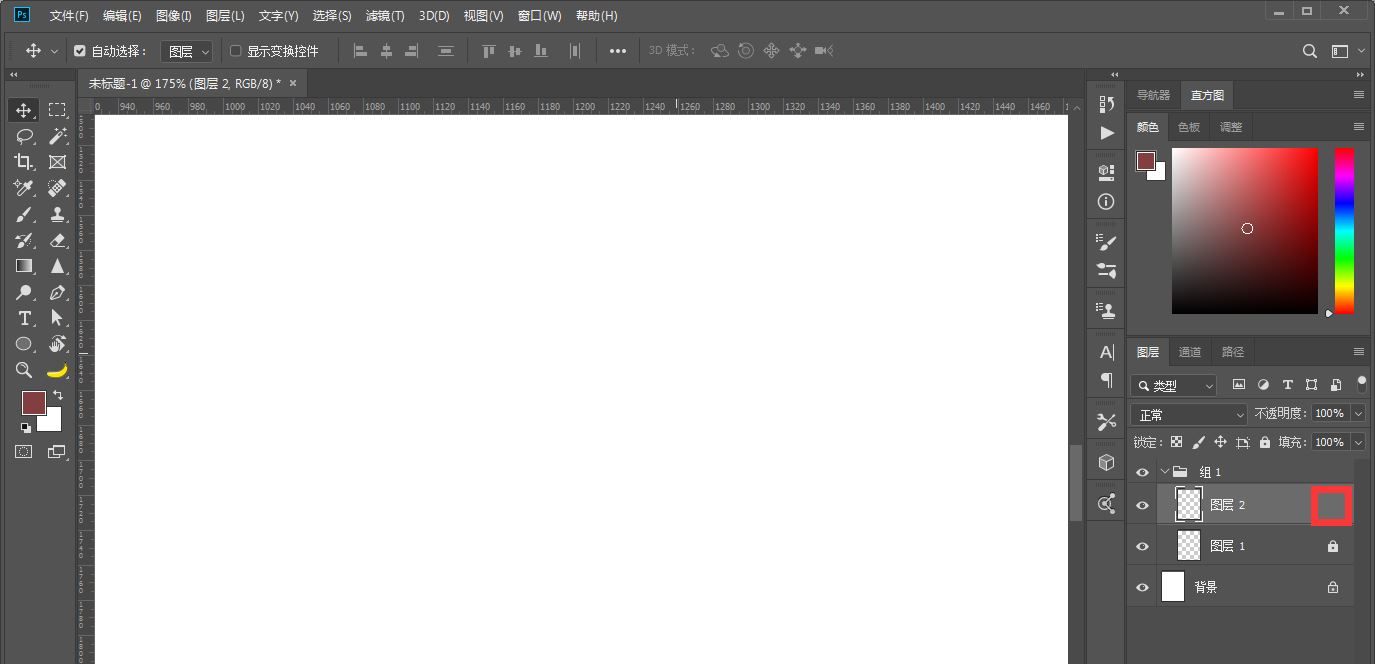Enable the 显示变换控件 checkbox

click(x=236, y=51)
